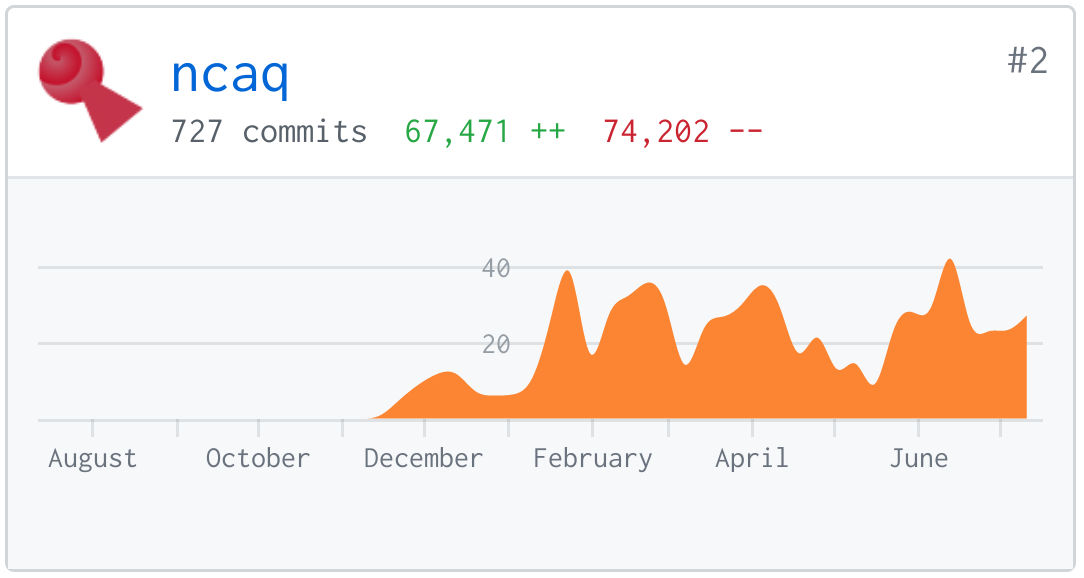Click the August axis label
Viewport: 1084px width, 578px height.
click(93, 458)
